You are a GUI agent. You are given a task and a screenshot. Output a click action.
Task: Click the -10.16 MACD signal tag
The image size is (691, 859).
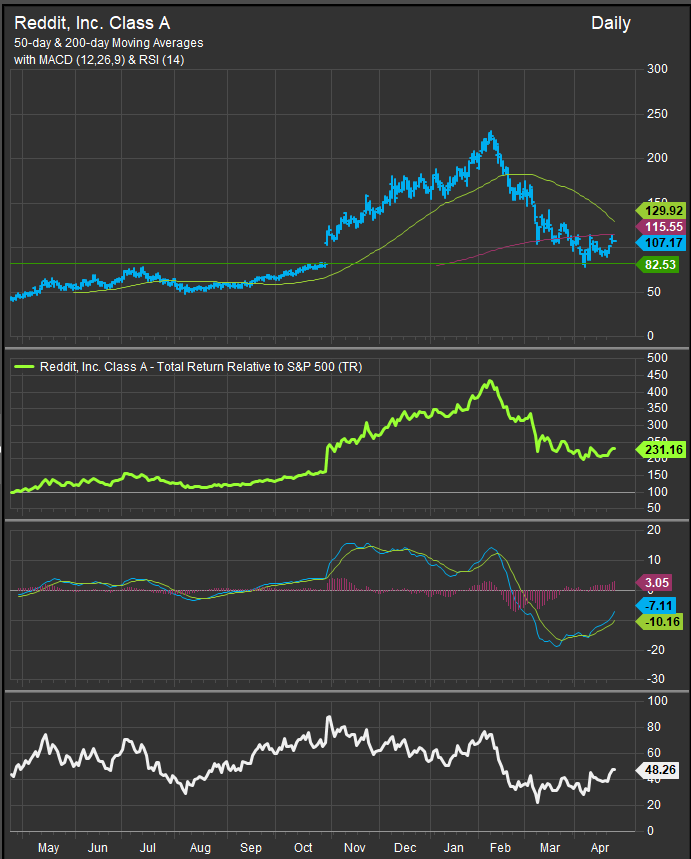point(659,622)
